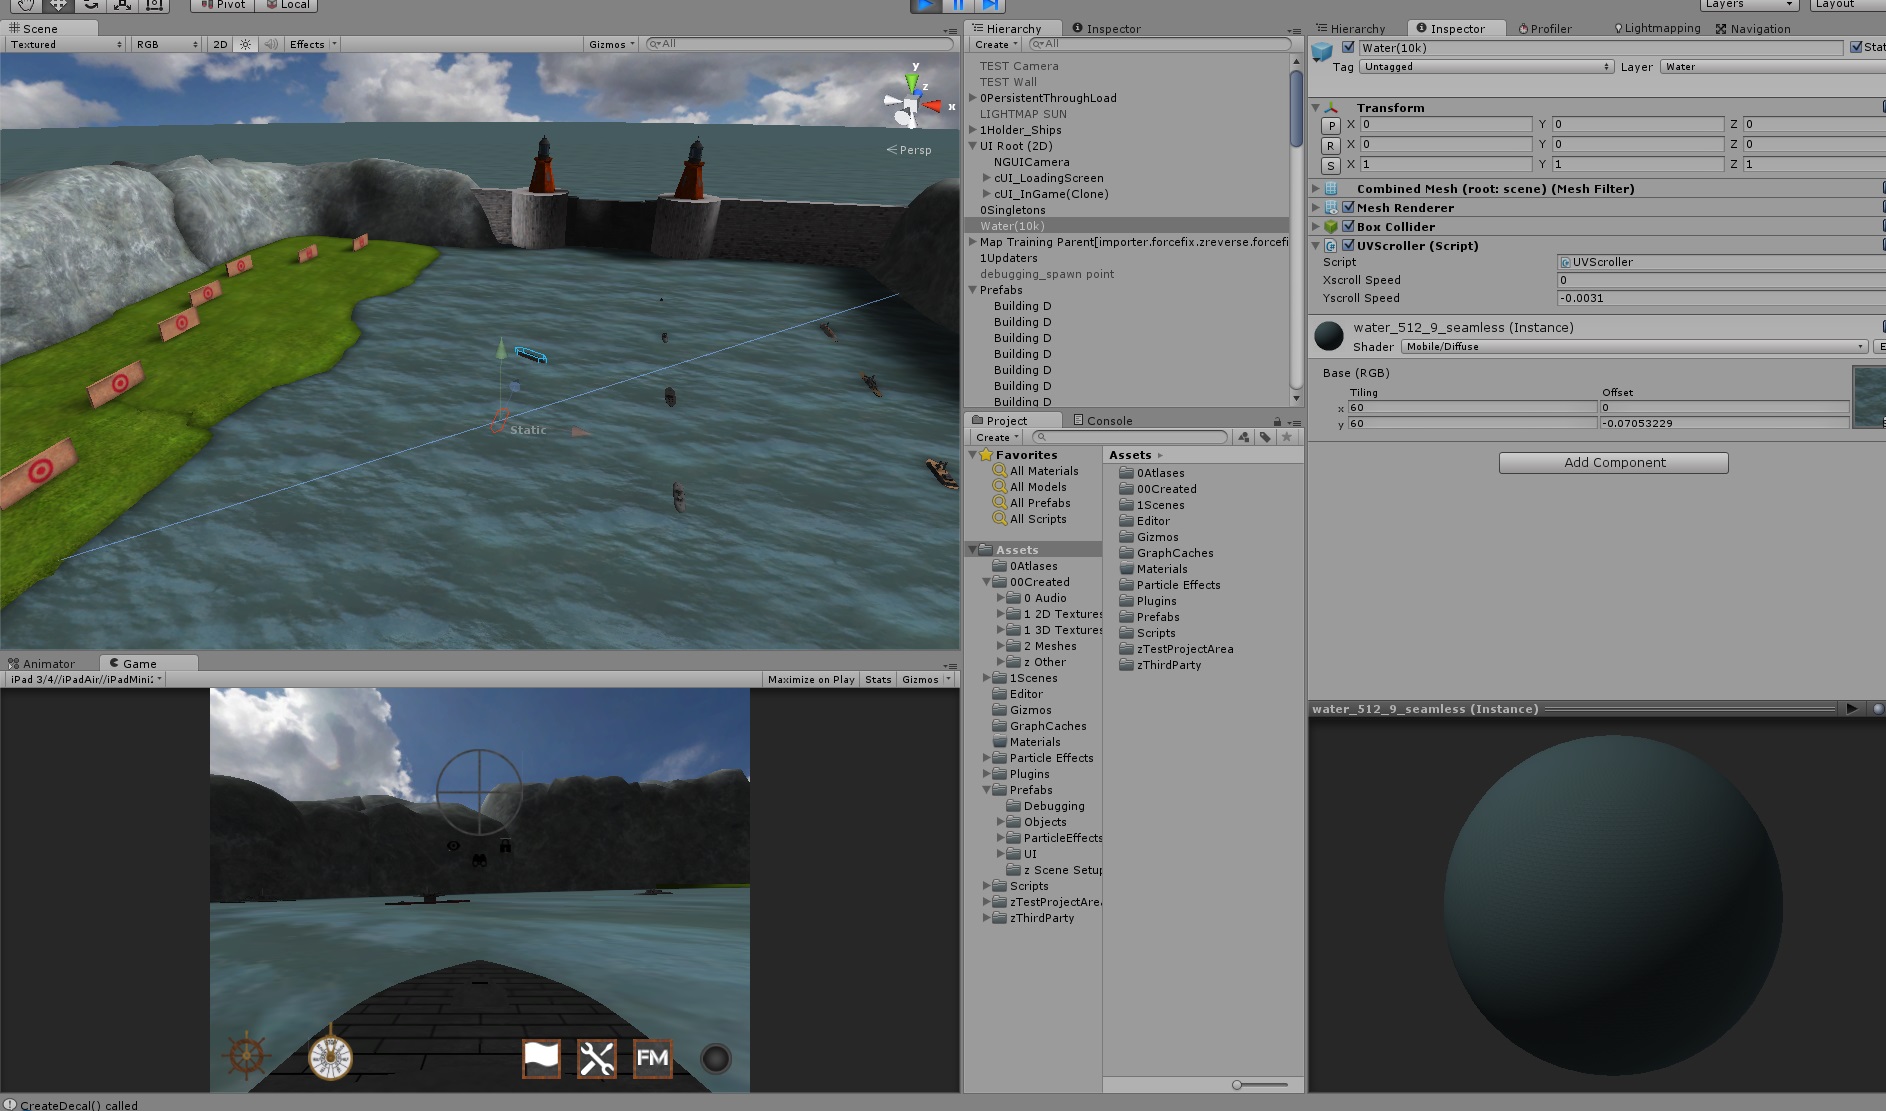Click the save search star icon
1886x1111 pixels.
(1287, 437)
